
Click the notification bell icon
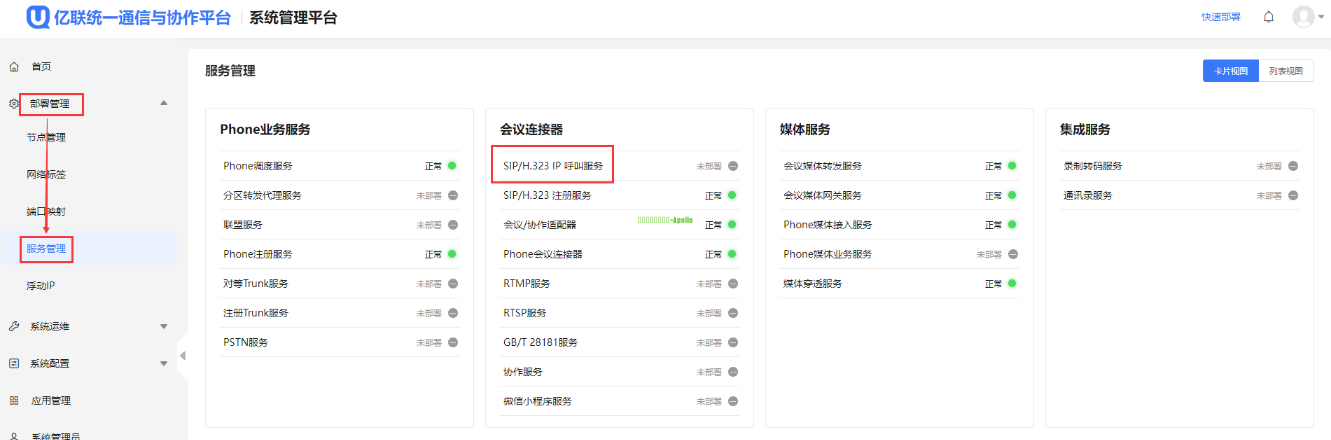pos(1269,17)
